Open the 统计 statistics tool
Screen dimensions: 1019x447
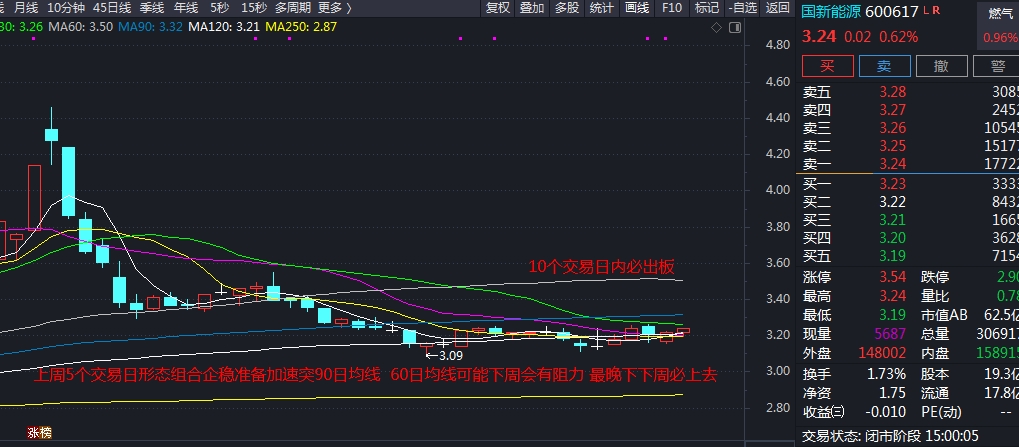(x=602, y=8)
